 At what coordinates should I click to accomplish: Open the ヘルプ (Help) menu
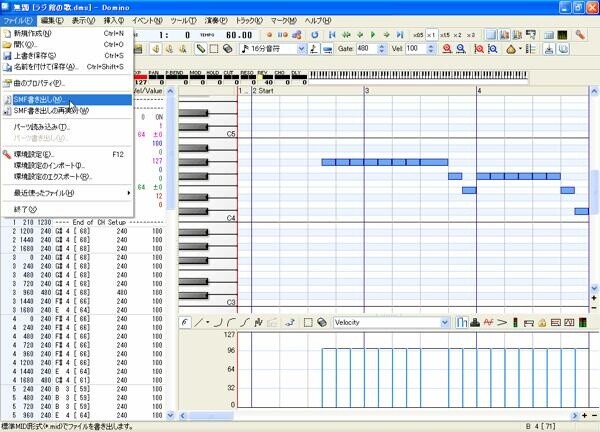click(x=318, y=20)
